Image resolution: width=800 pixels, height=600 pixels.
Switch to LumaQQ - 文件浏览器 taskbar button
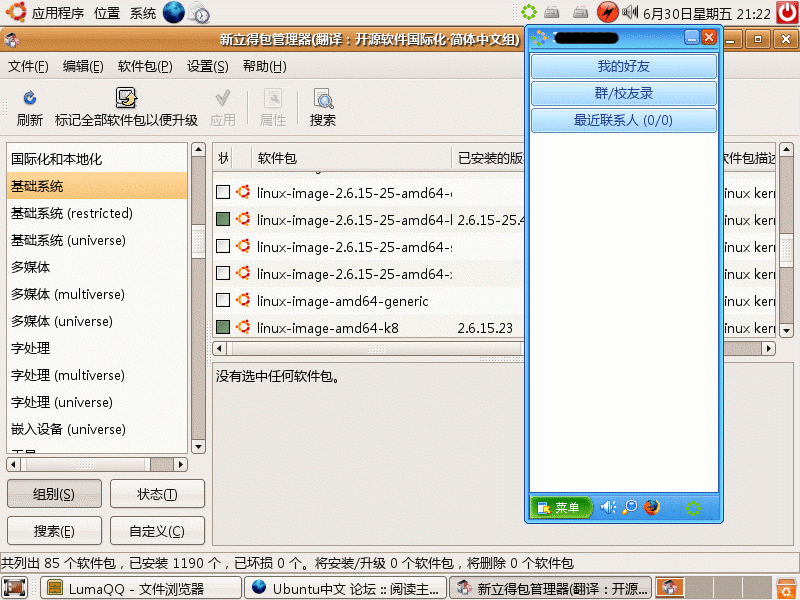tap(140, 588)
